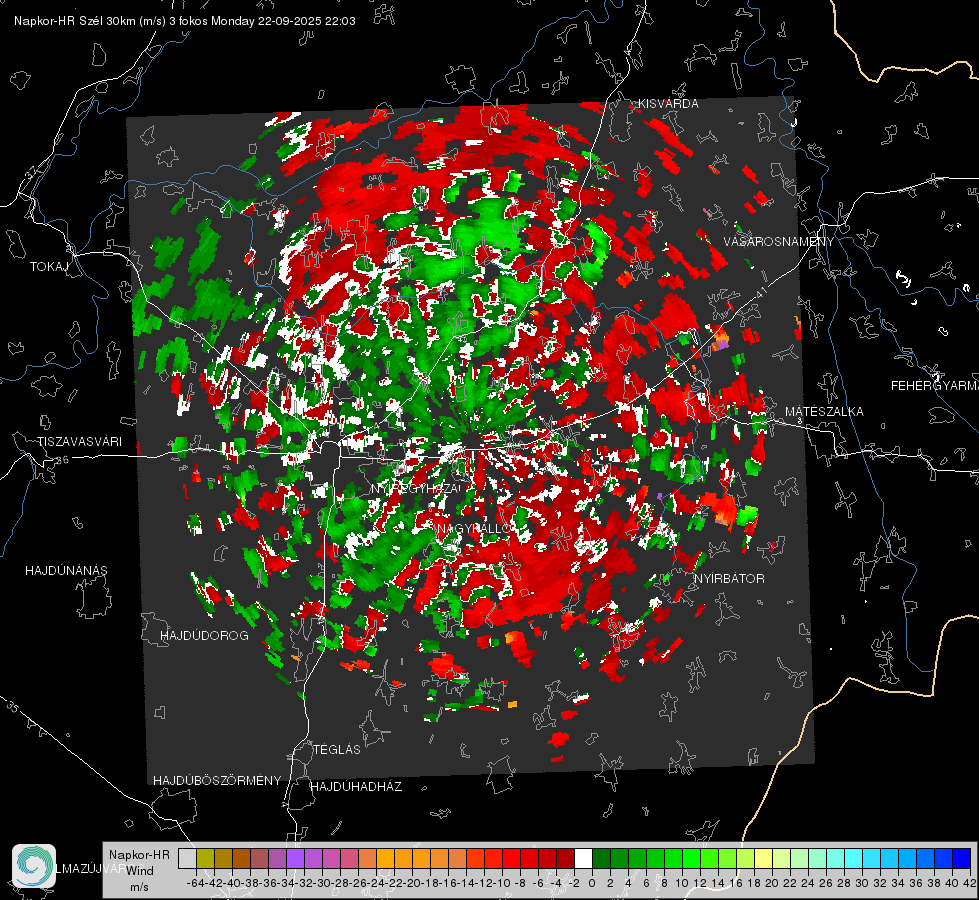Pick the yellow swatch between 18 and 20
Viewport: 979px width, 900px height.
click(x=764, y=858)
